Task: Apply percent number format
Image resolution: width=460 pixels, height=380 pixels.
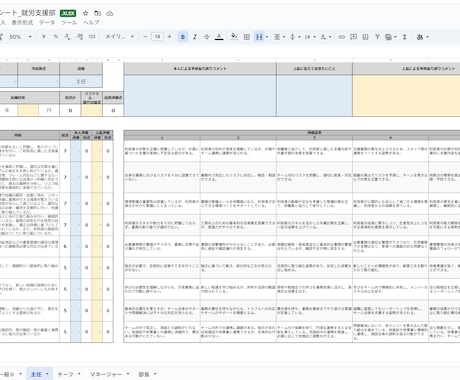Action: [x=56, y=37]
